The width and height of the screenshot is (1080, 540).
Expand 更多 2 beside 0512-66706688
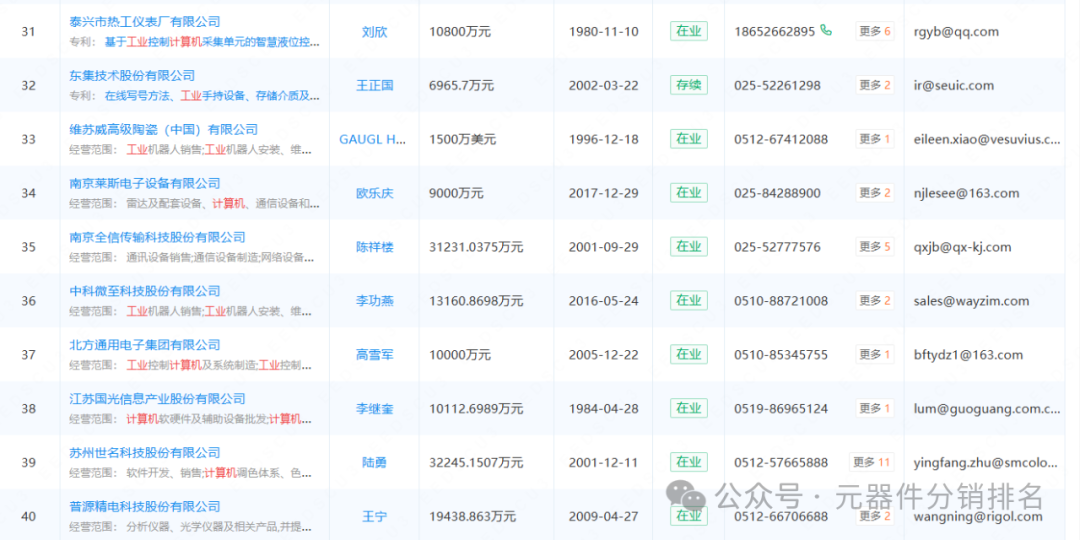tap(875, 515)
